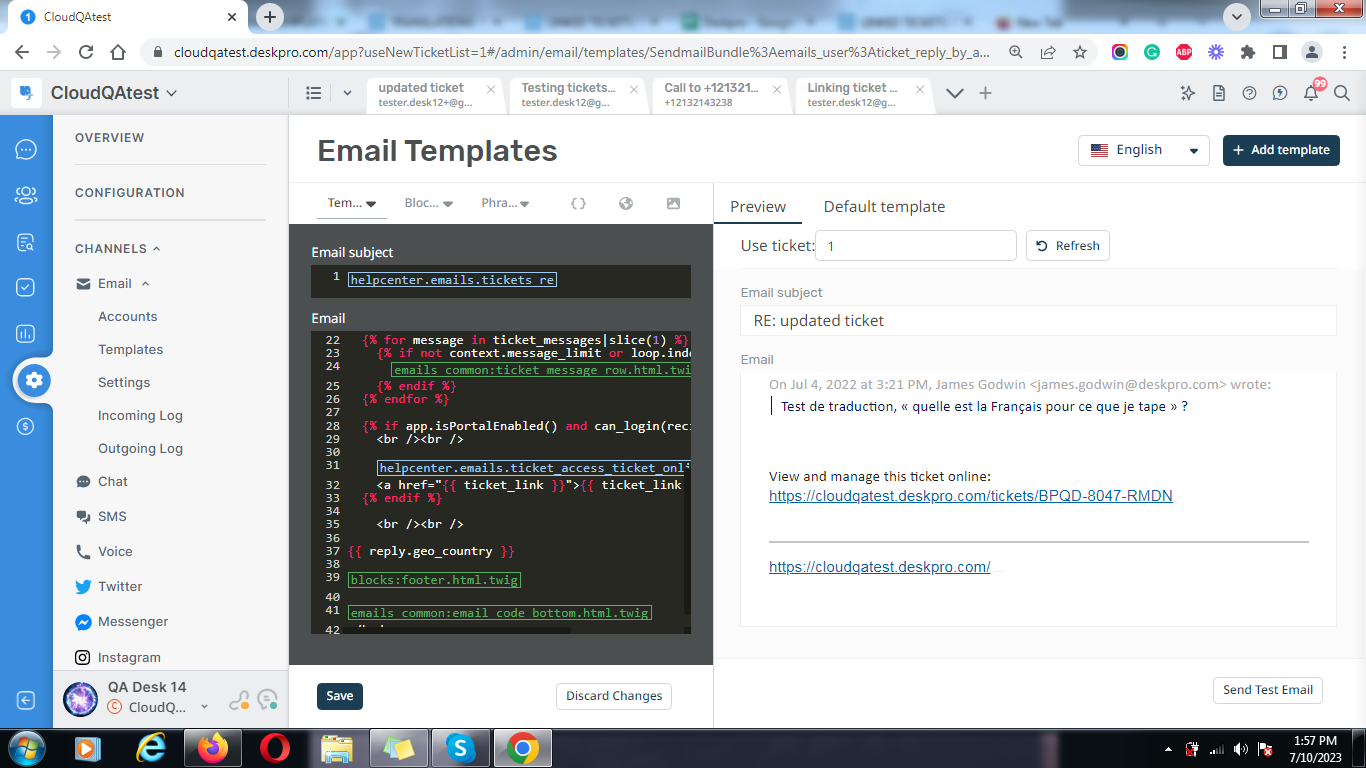Viewport: 1366px width, 768px height.
Task: Open the English language dropdown
Action: 1143,150
